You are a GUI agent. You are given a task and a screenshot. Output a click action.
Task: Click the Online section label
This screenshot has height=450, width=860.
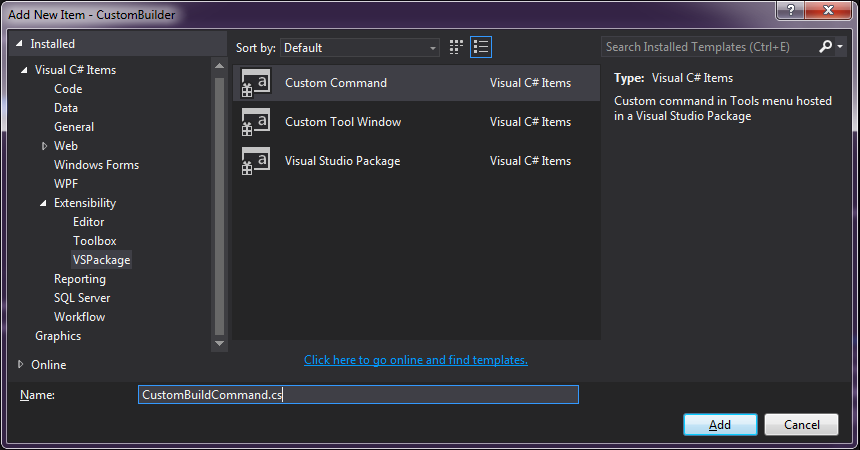[x=49, y=364]
